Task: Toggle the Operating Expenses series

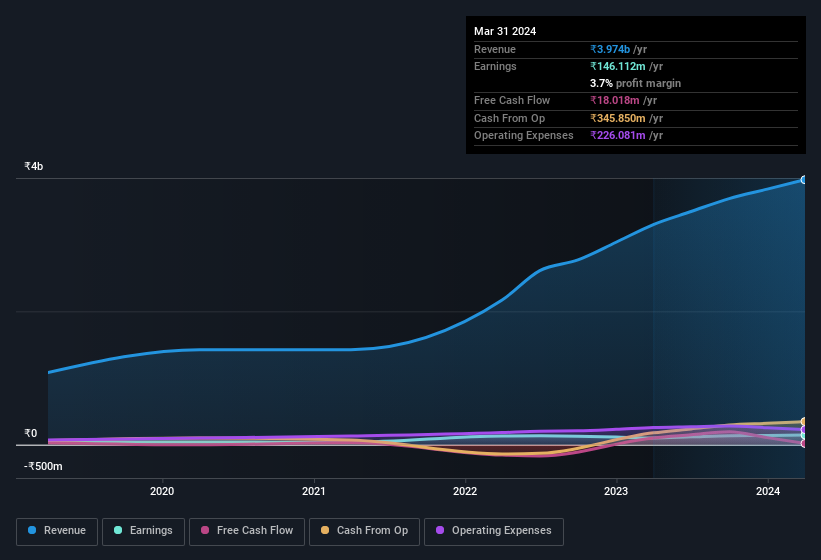Action: pyautogui.click(x=494, y=532)
